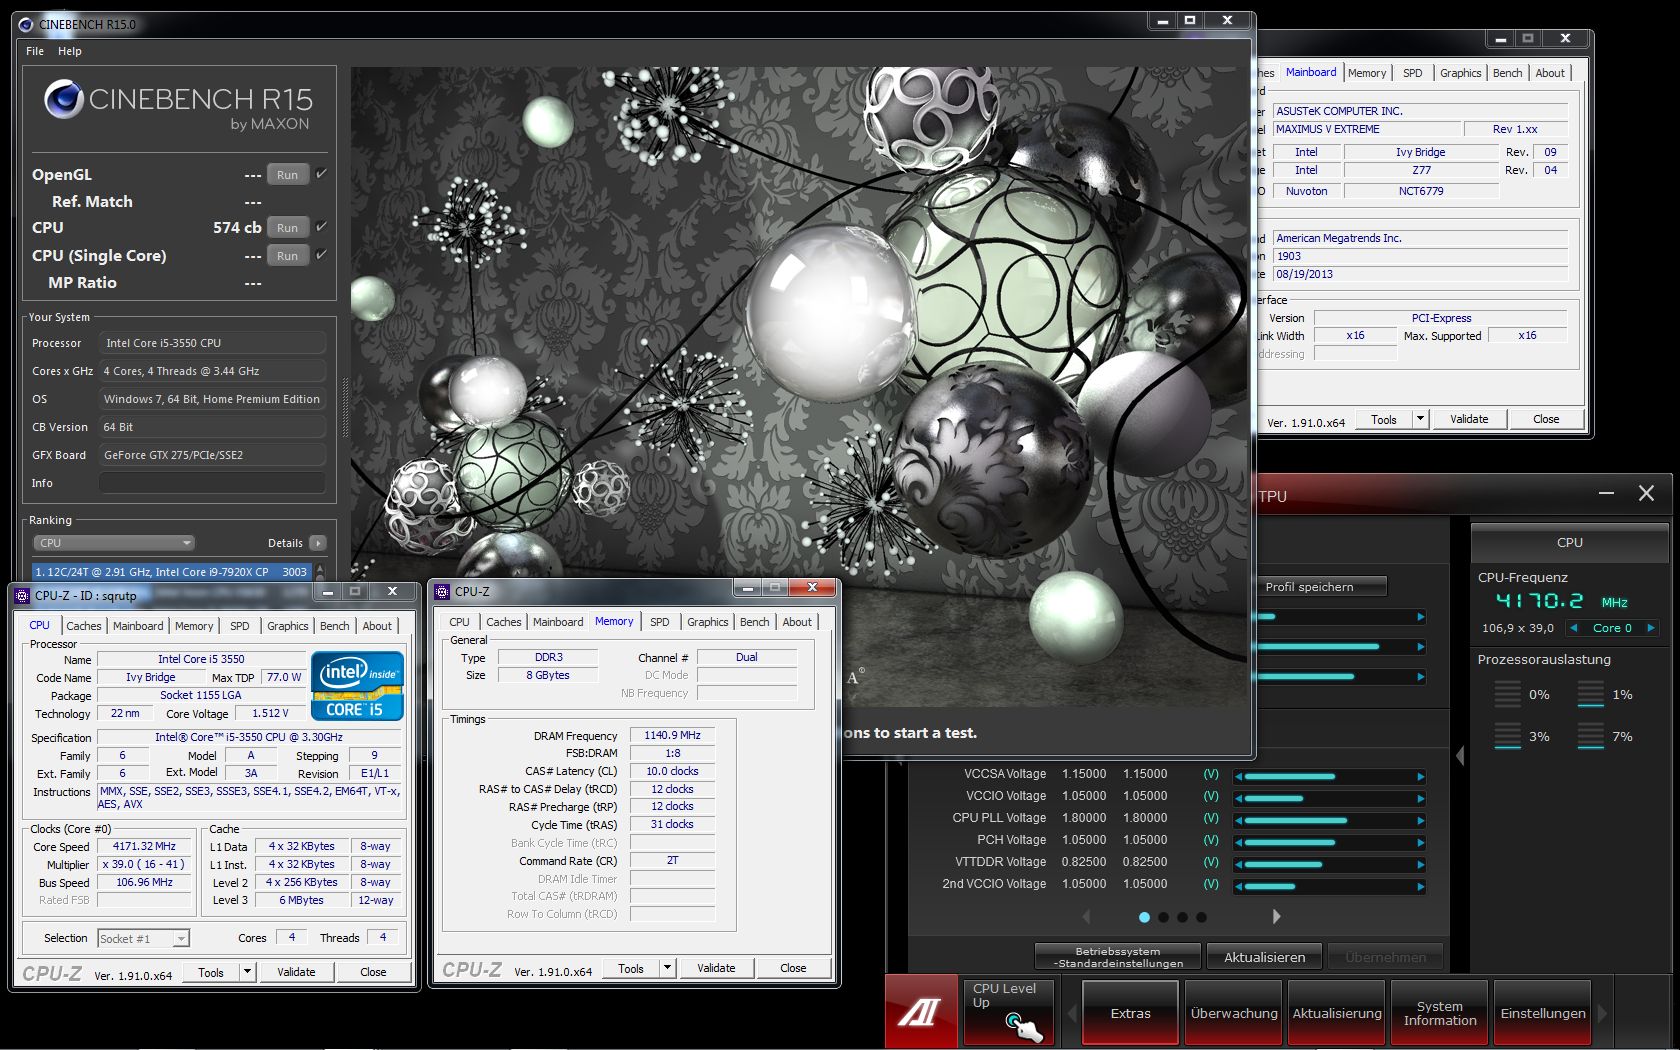Select ranking entry i9-7920X 3003

[172, 572]
